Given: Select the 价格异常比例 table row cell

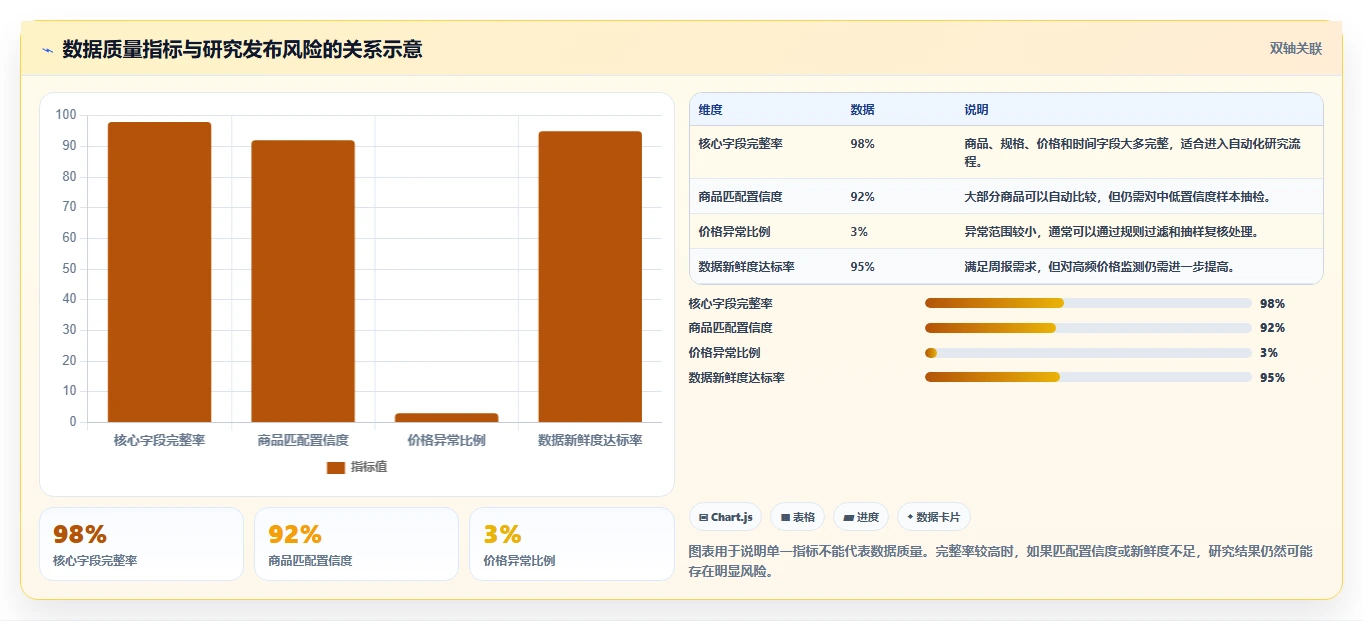Looking at the screenshot, I should coord(735,232).
